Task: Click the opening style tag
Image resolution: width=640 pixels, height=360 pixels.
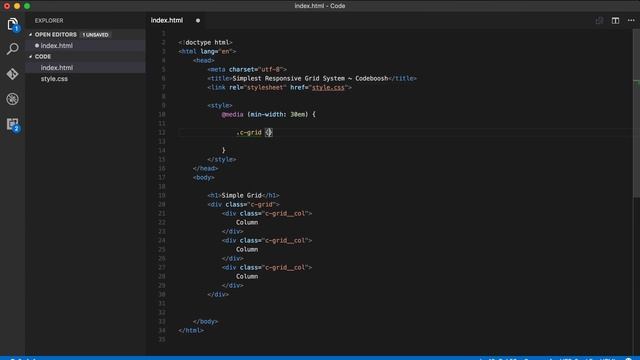Action: 220,105
